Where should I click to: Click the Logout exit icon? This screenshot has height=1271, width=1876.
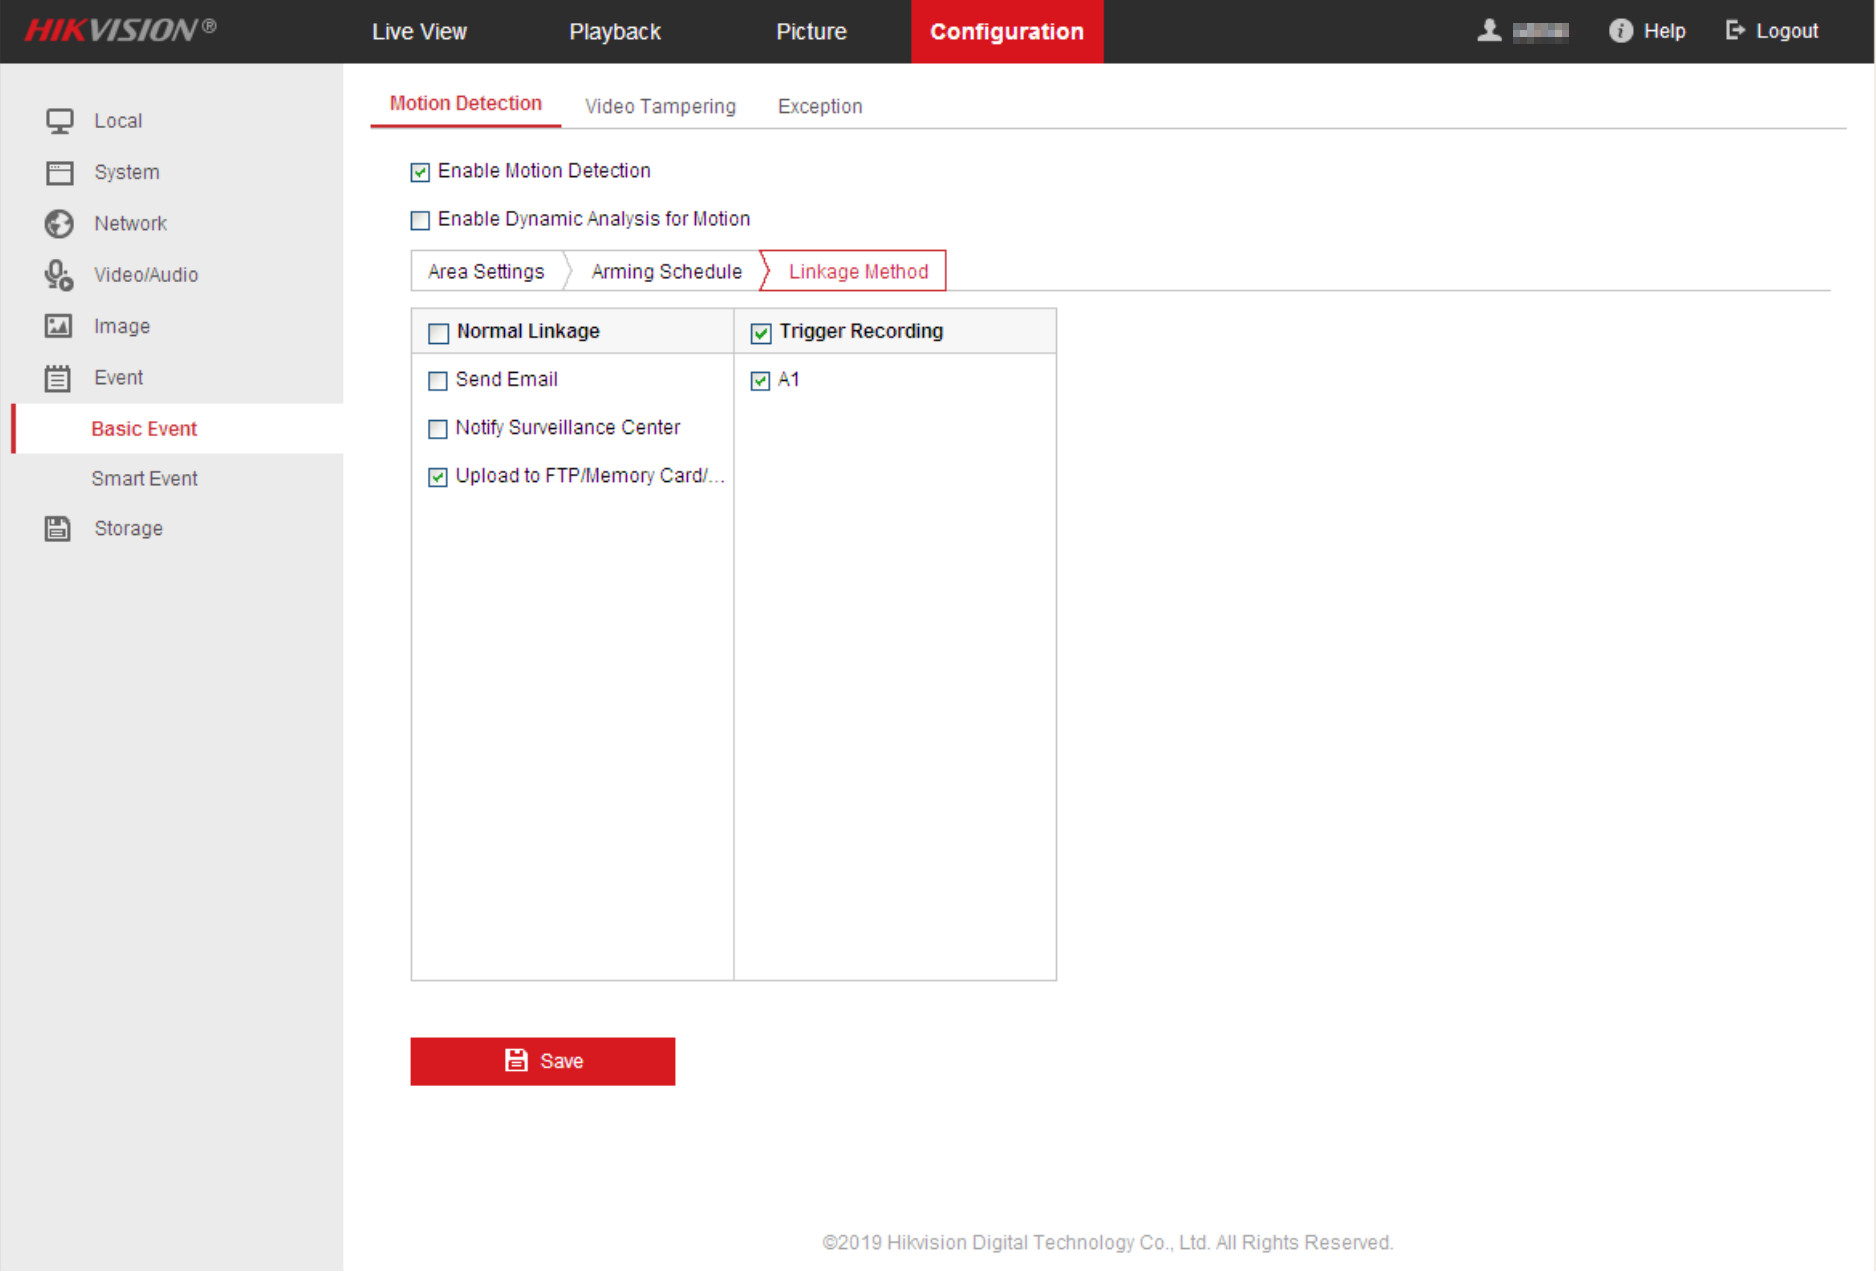click(x=1735, y=31)
